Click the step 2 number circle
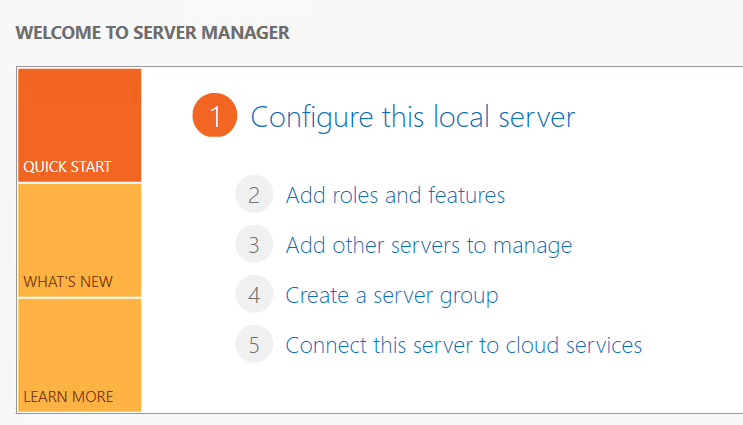The image size is (743, 425). tap(254, 194)
